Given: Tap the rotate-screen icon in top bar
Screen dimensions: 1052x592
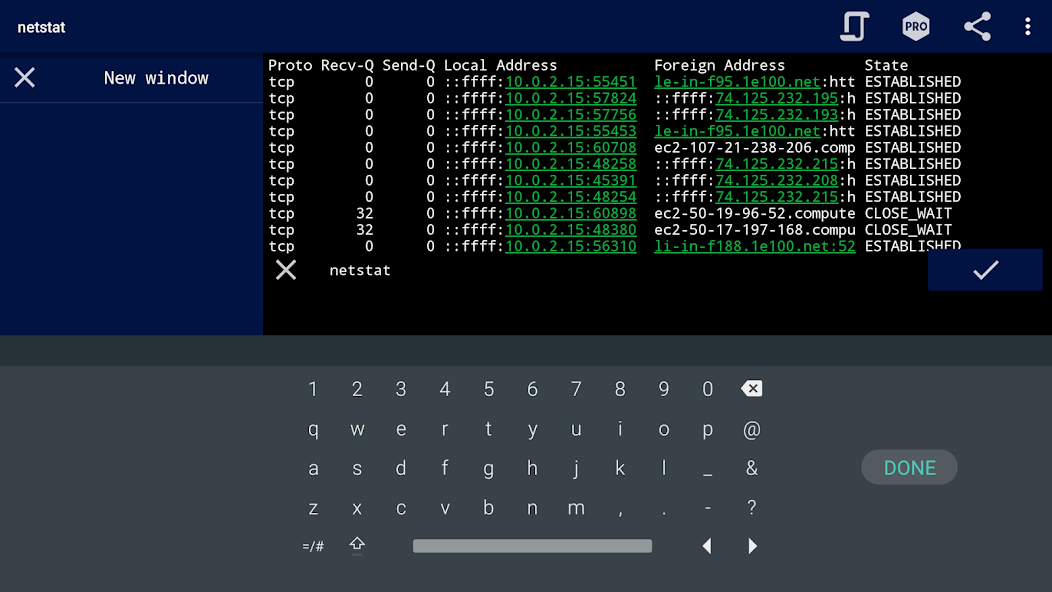Looking at the screenshot, I should click(x=854, y=27).
